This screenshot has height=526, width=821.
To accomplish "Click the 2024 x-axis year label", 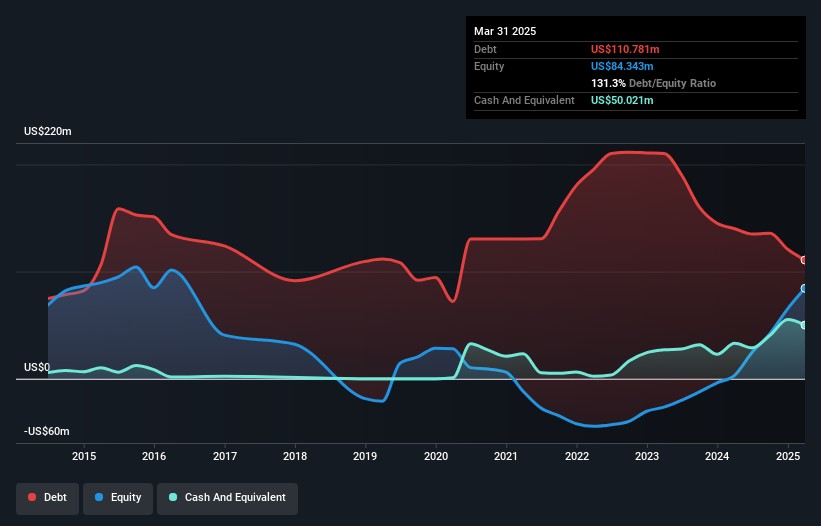I will coord(717,457).
